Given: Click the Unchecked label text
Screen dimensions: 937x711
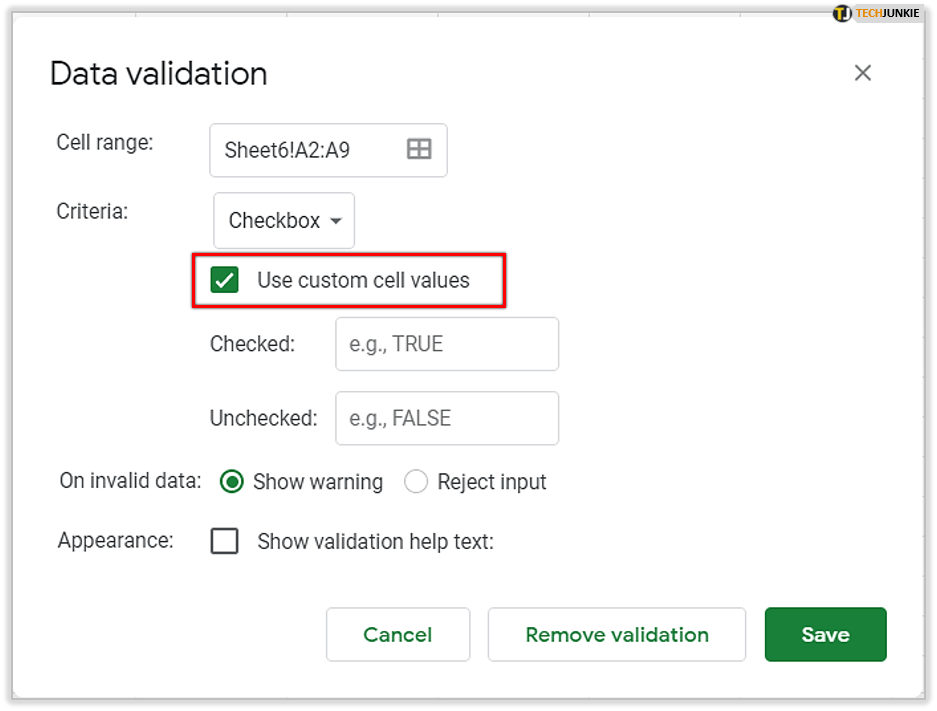Looking at the screenshot, I should coord(263,418).
